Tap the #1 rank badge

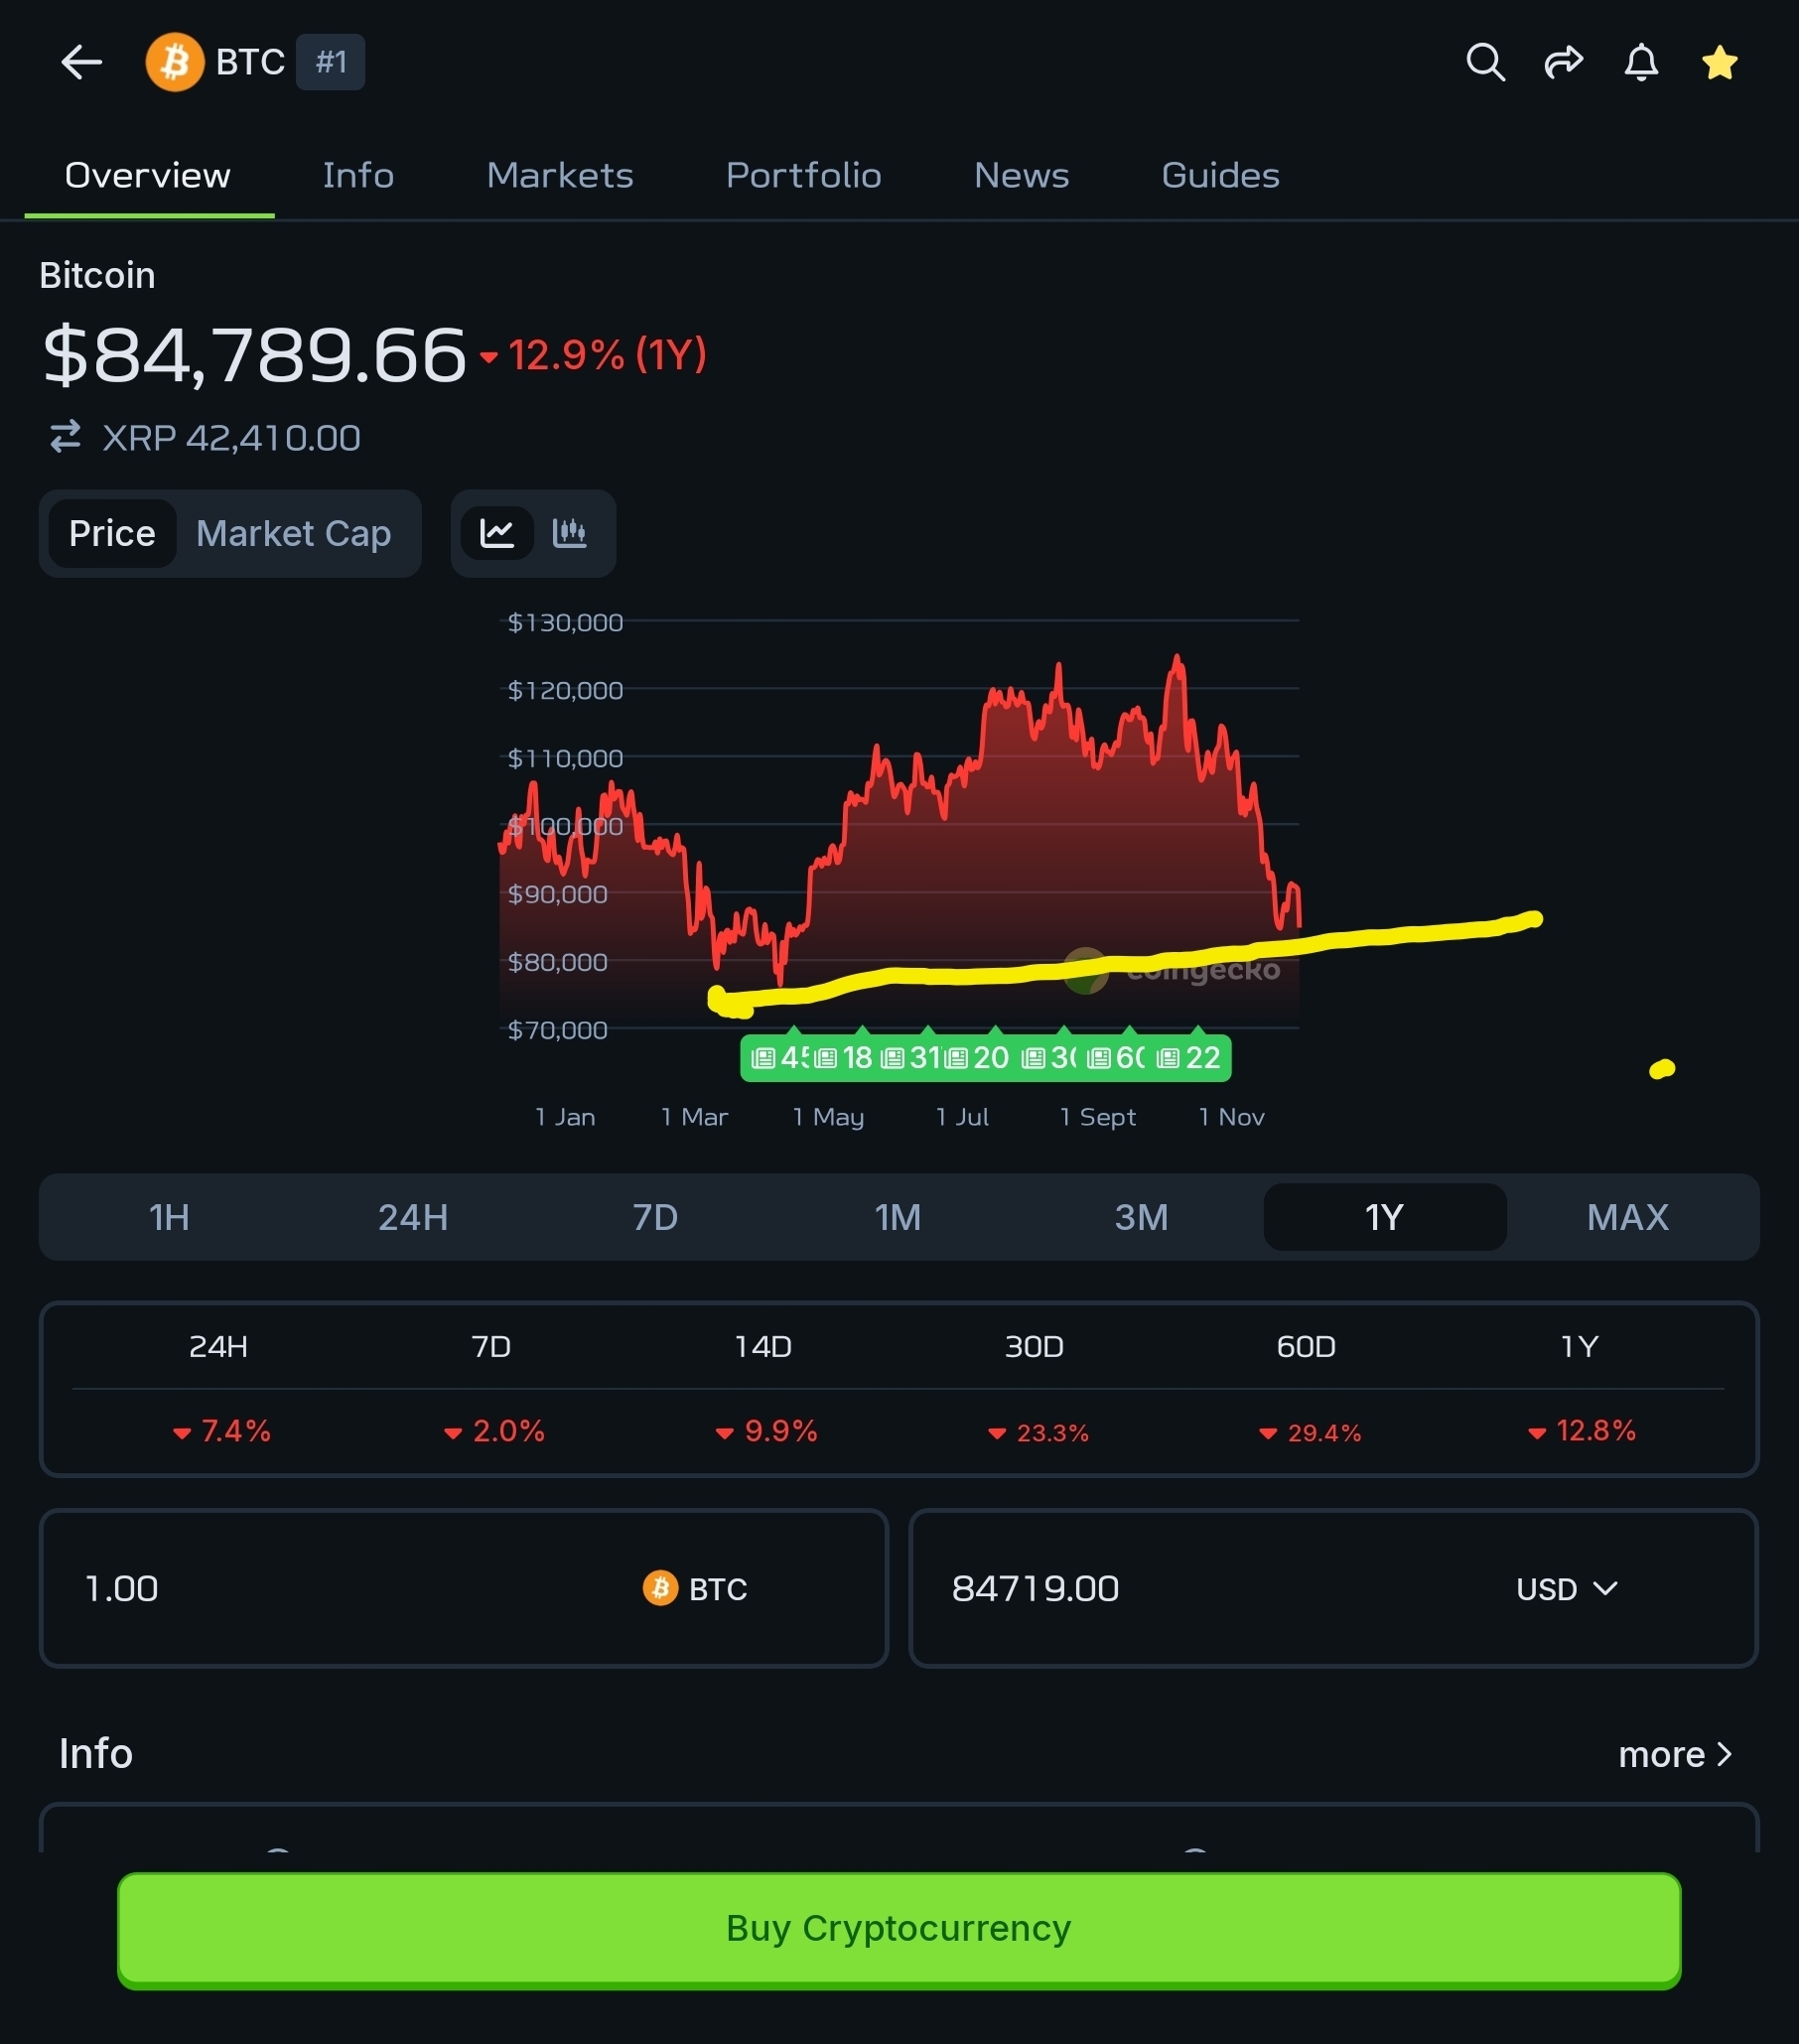(x=330, y=62)
